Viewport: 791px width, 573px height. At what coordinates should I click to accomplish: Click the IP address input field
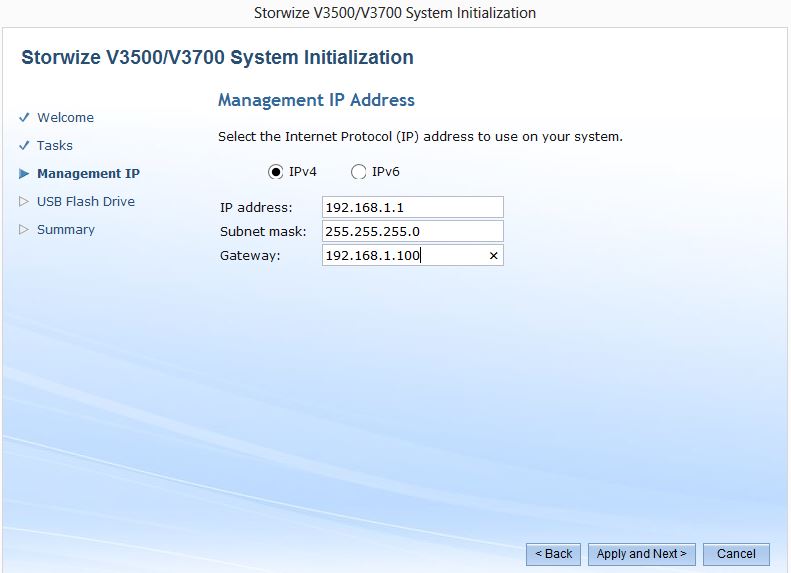[413, 207]
